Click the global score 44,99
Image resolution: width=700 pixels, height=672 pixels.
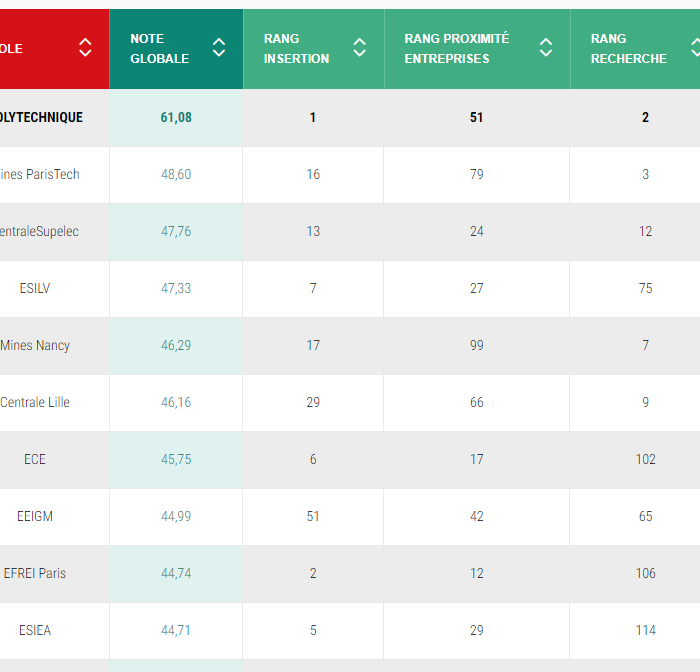[176, 517]
